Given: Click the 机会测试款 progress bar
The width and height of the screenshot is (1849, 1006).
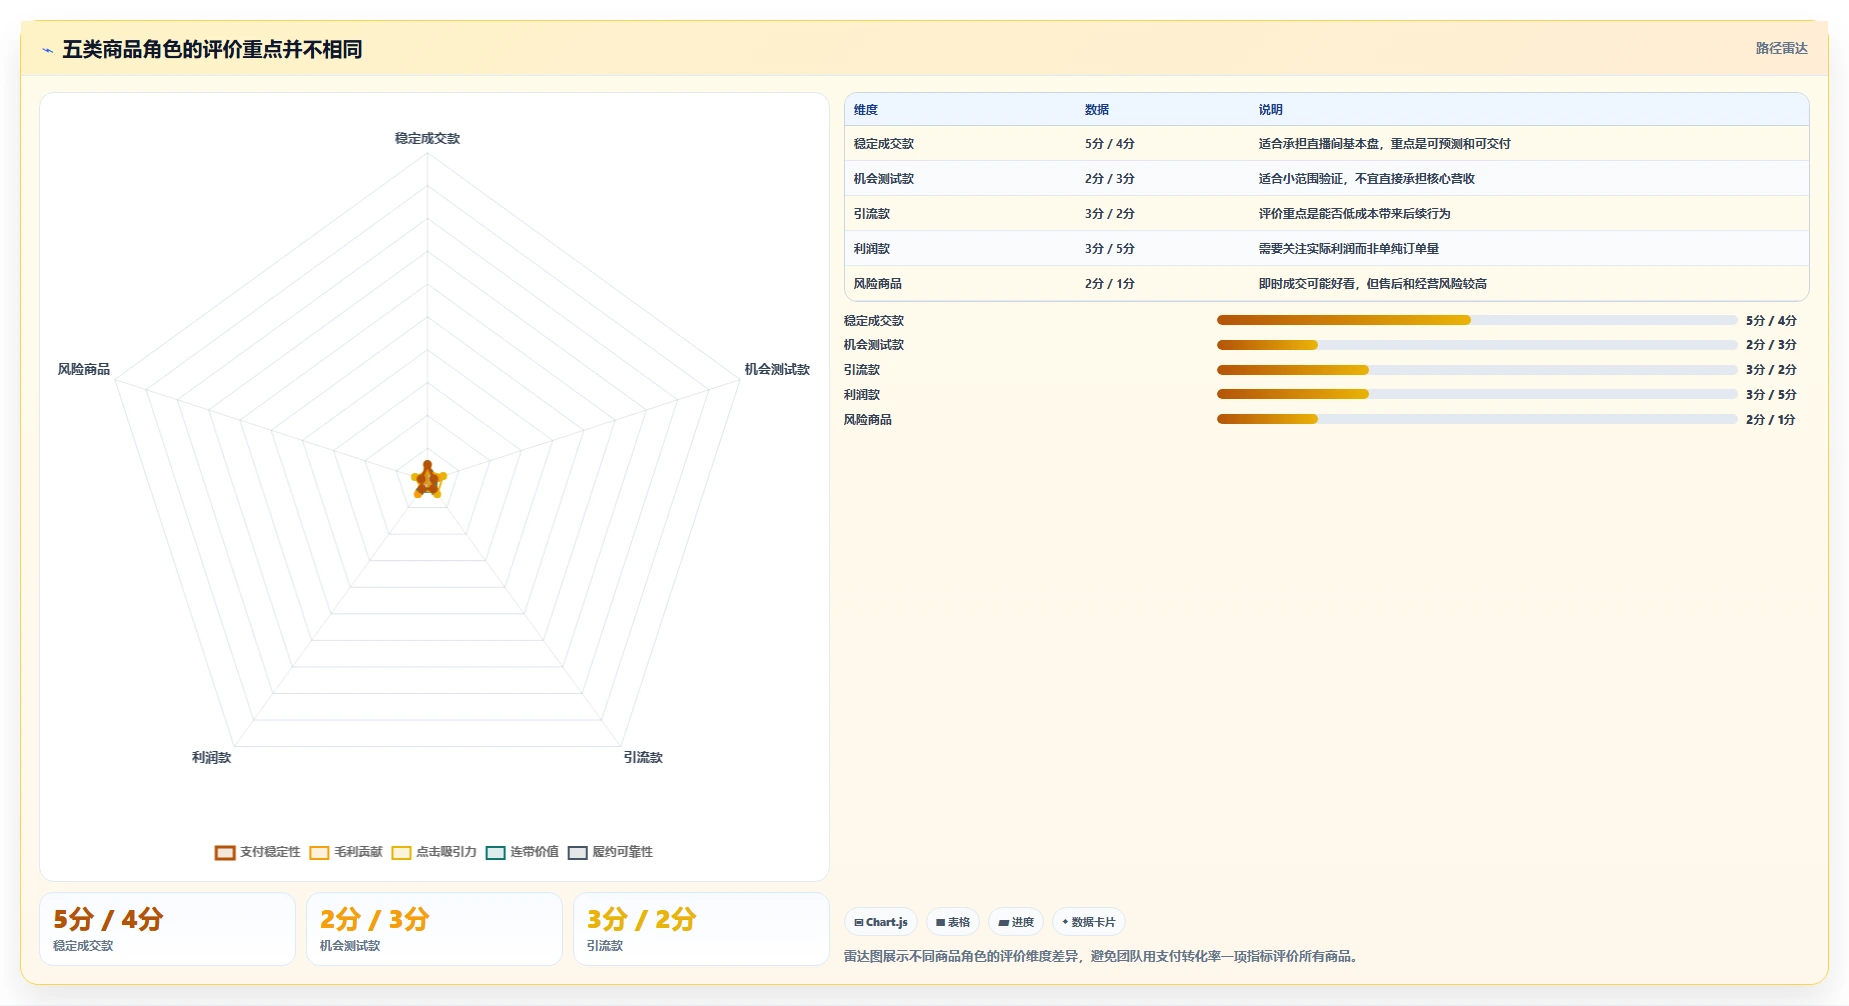Looking at the screenshot, I should pyautogui.click(x=1476, y=345).
